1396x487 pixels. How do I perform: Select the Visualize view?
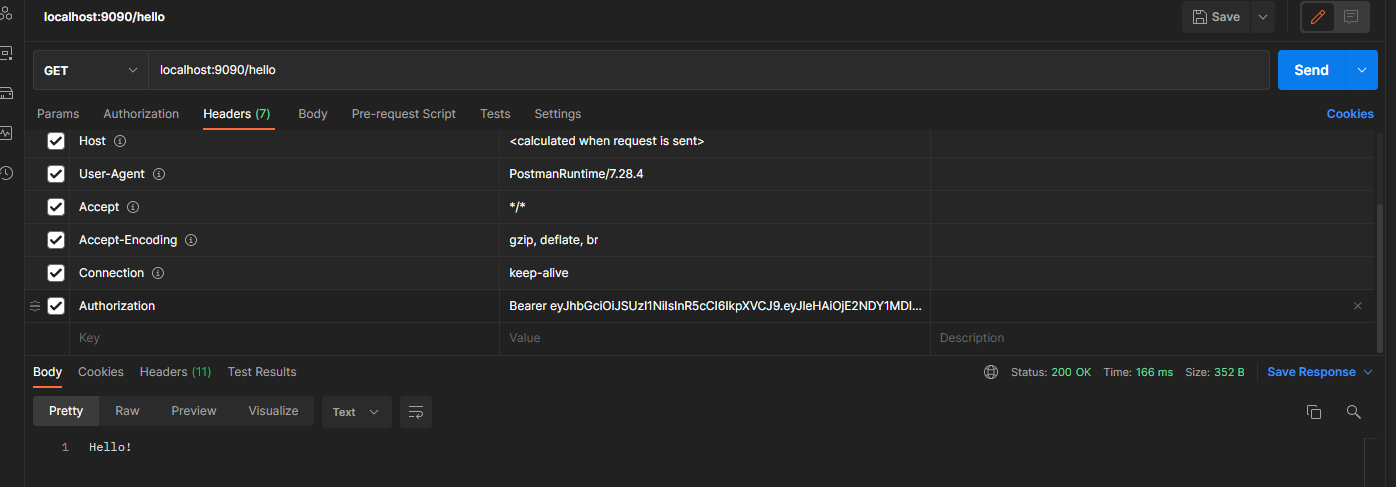pyautogui.click(x=274, y=411)
